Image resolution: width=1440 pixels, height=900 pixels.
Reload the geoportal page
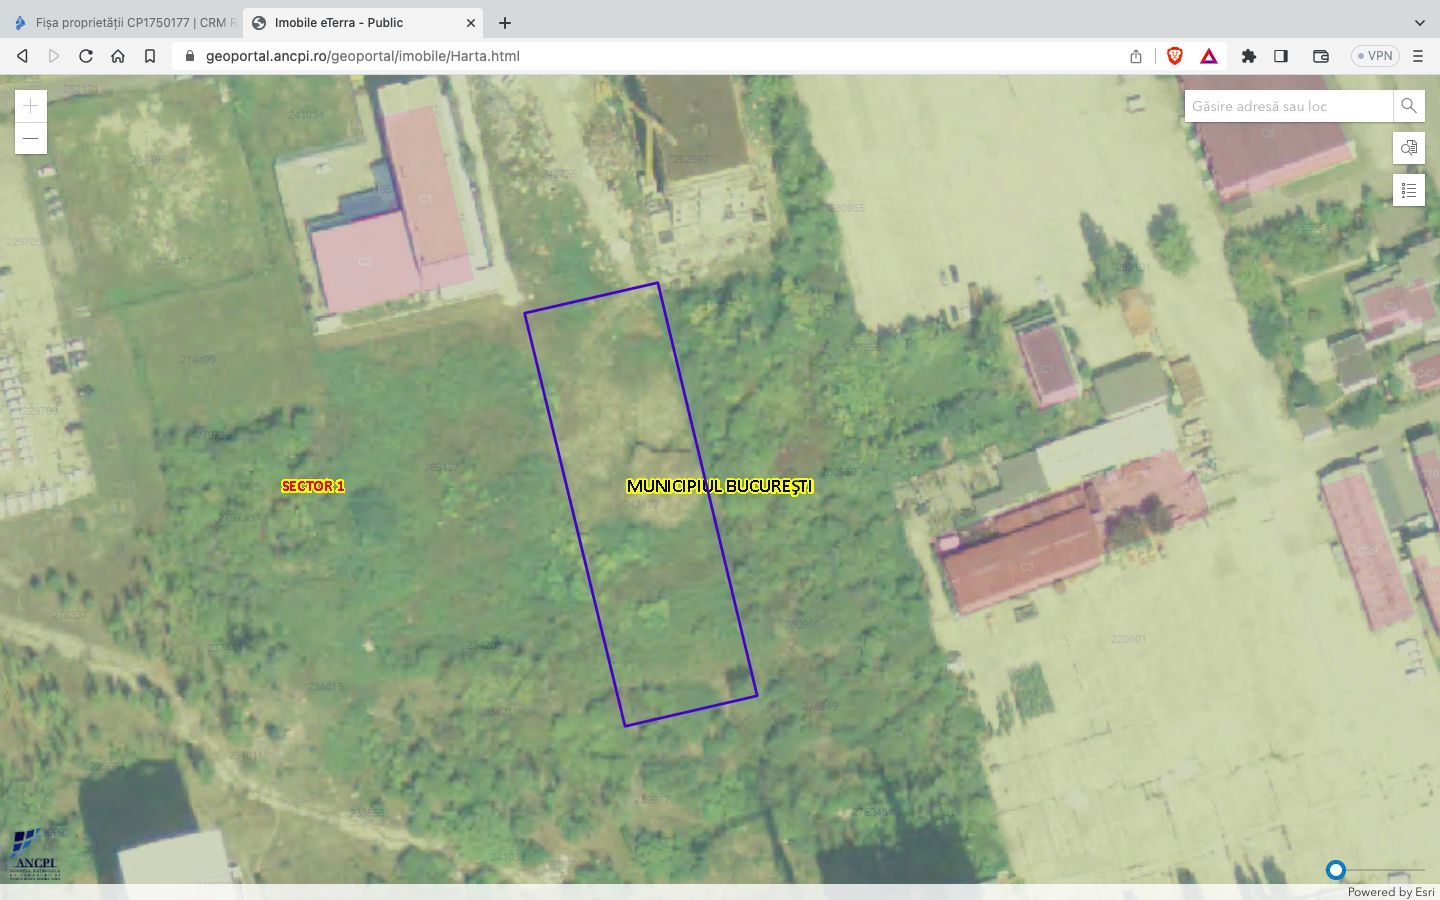86,56
